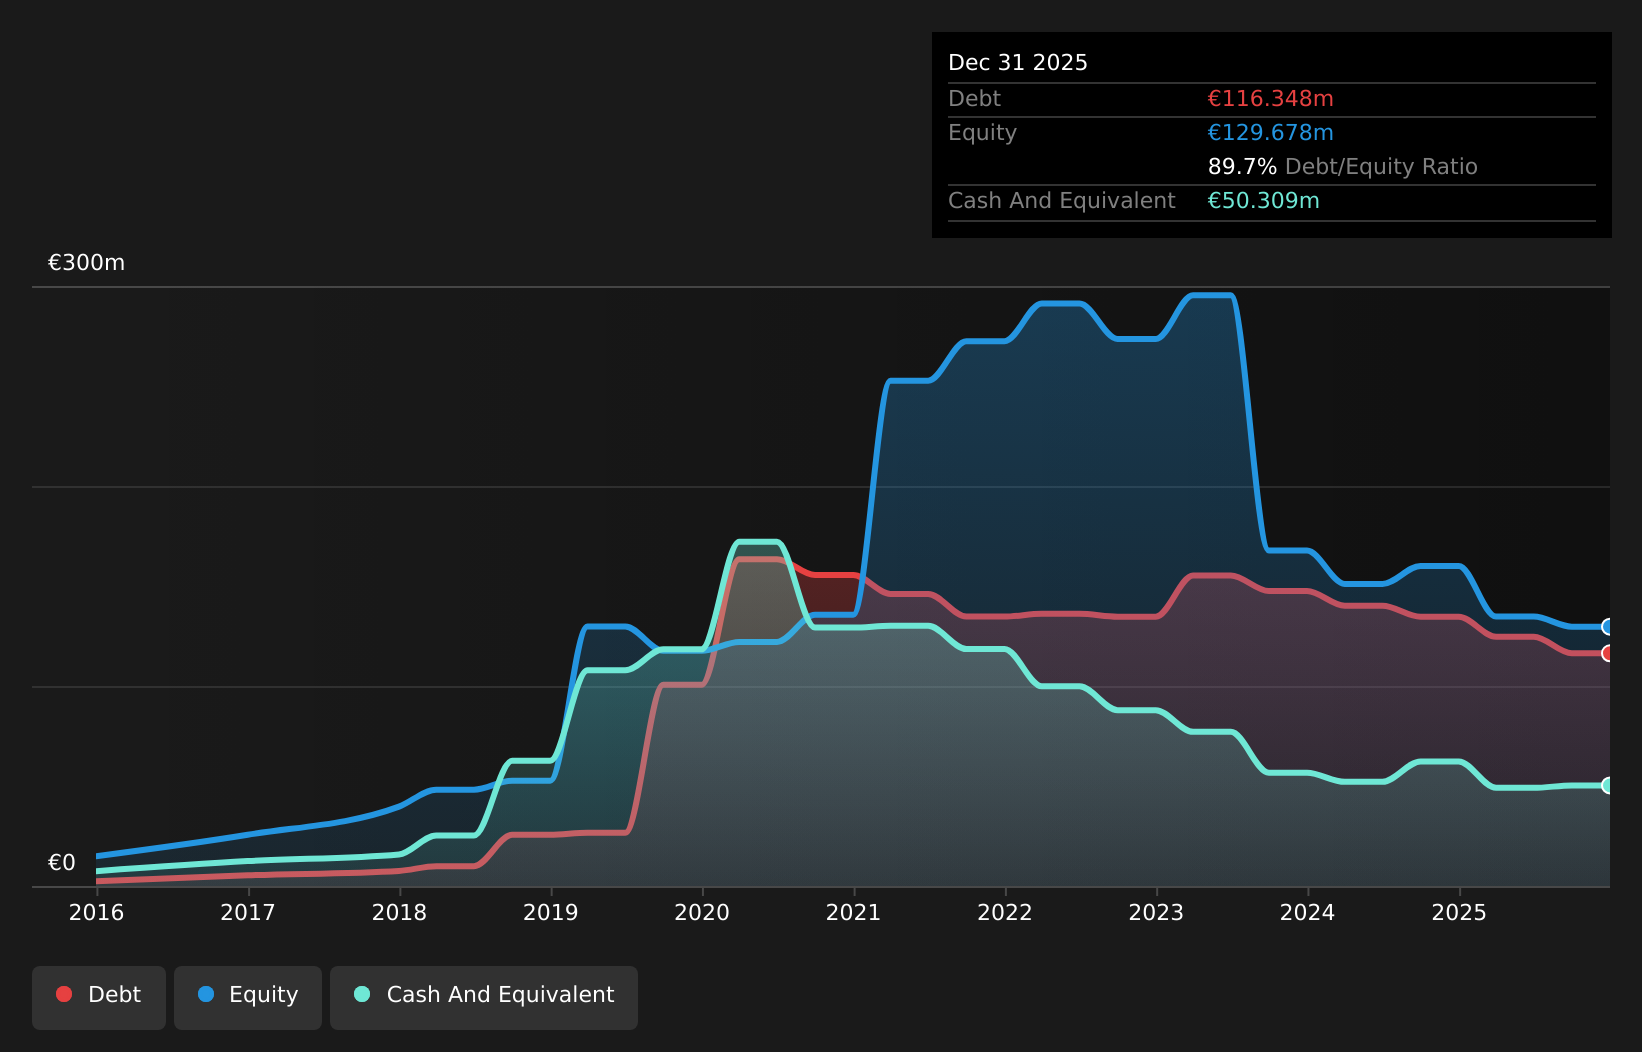Click the Dec 31 2025 tooltip date

[1018, 63]
